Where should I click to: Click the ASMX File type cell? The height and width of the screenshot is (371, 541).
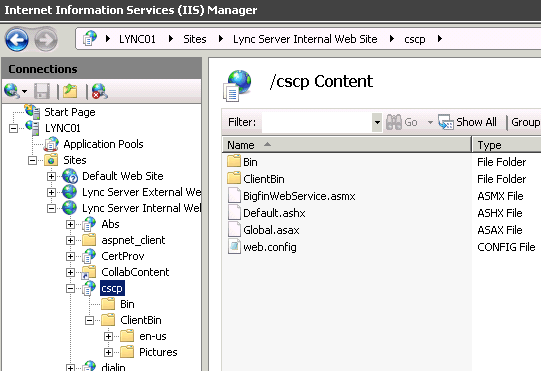coord(500,196)
